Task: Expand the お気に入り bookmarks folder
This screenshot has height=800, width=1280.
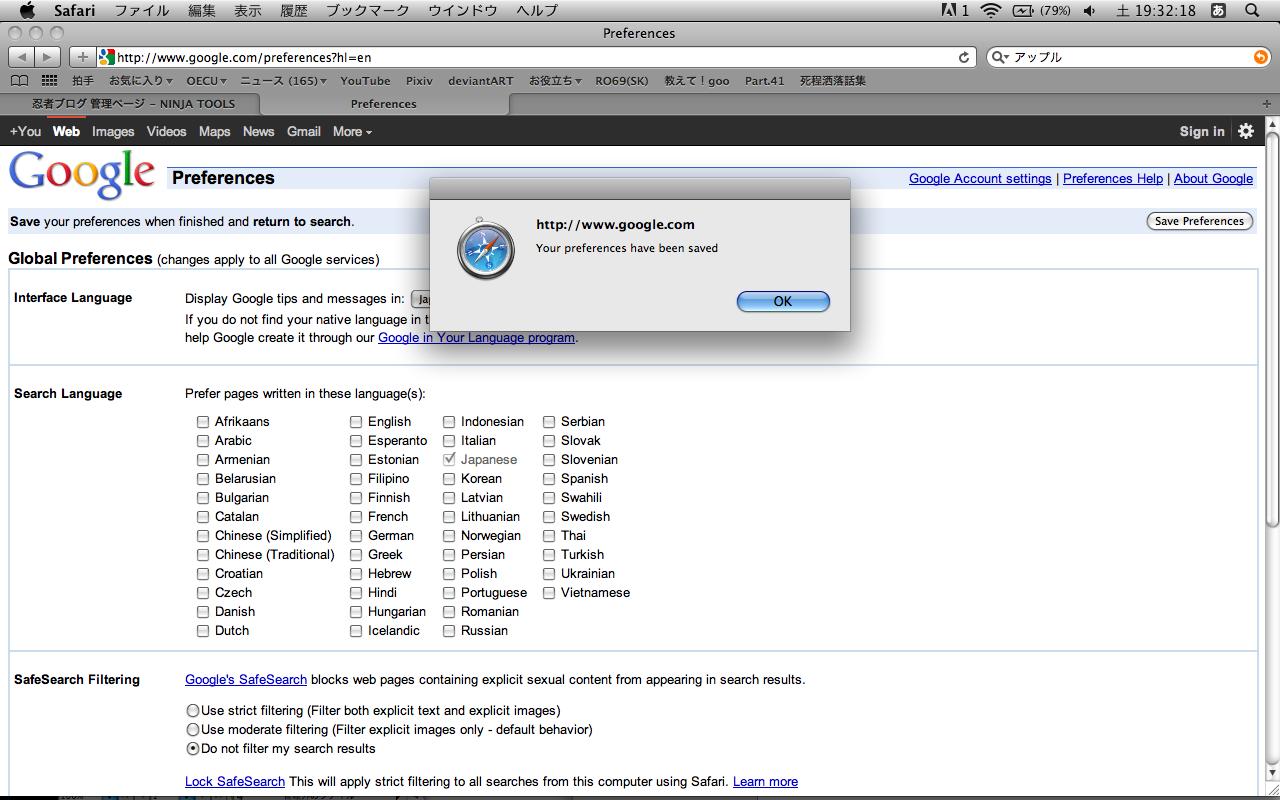Action: coord(141,81)
